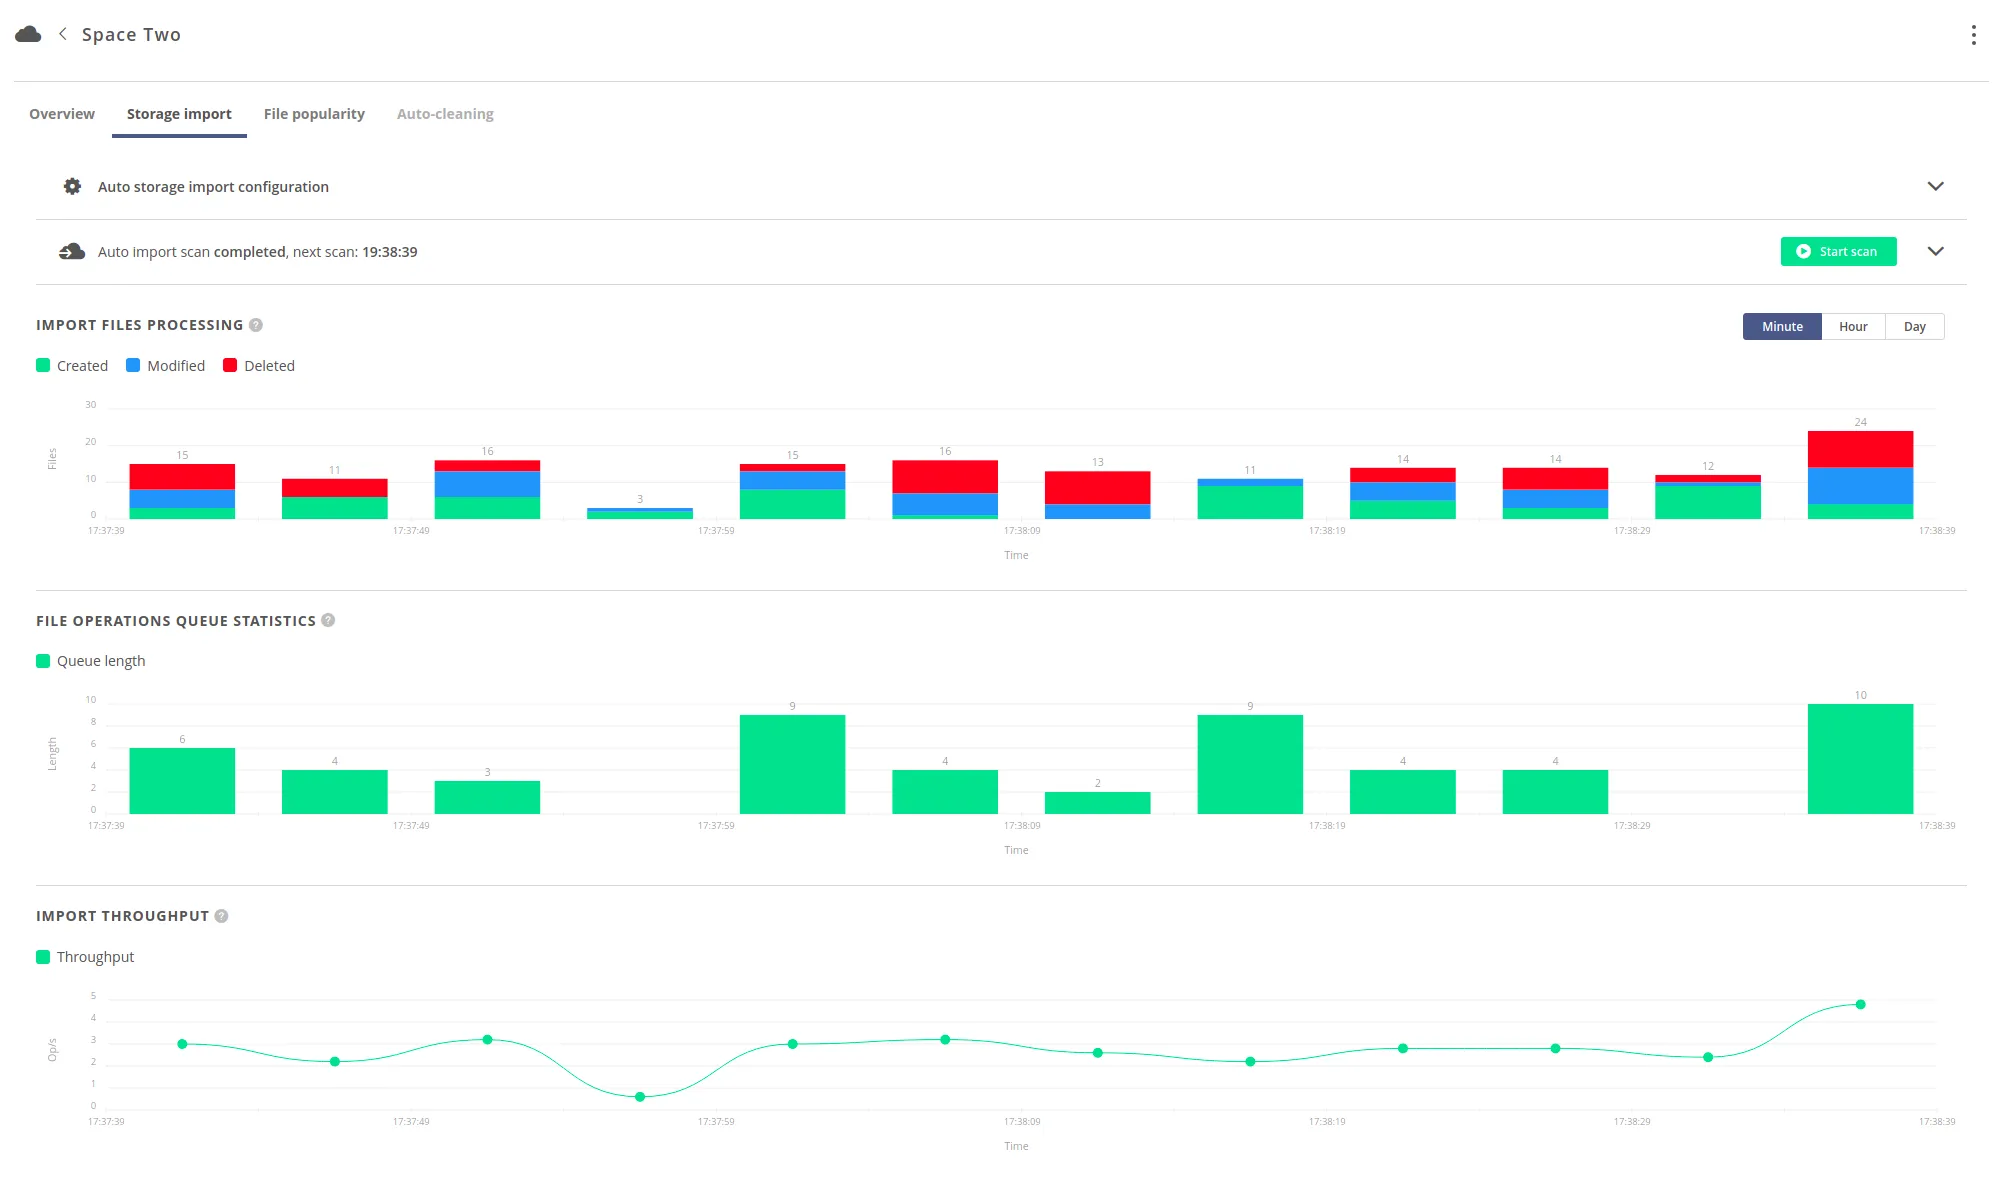Toggle the Queue length legend item
Viewport: 1998px width, 1189px height.
91,660
